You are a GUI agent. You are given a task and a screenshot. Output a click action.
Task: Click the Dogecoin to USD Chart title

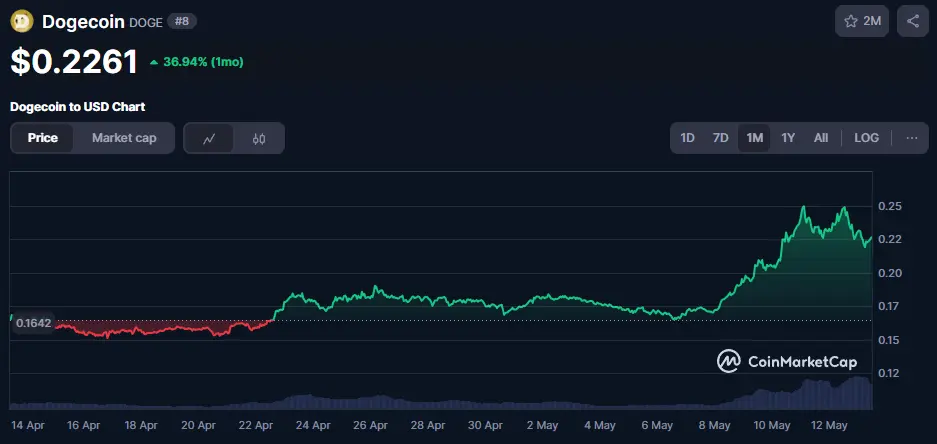tap(78, 107)
